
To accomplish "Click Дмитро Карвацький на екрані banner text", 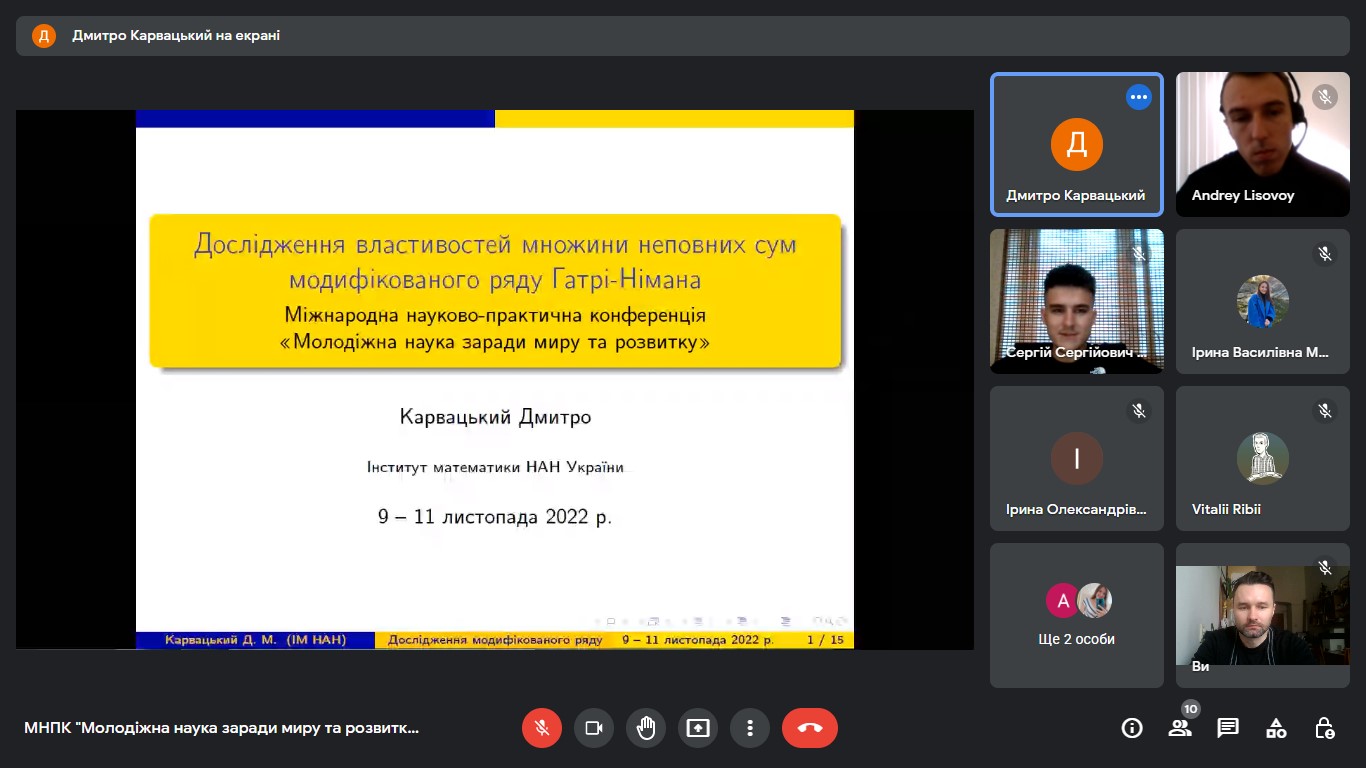I will (x=176, y=36).
